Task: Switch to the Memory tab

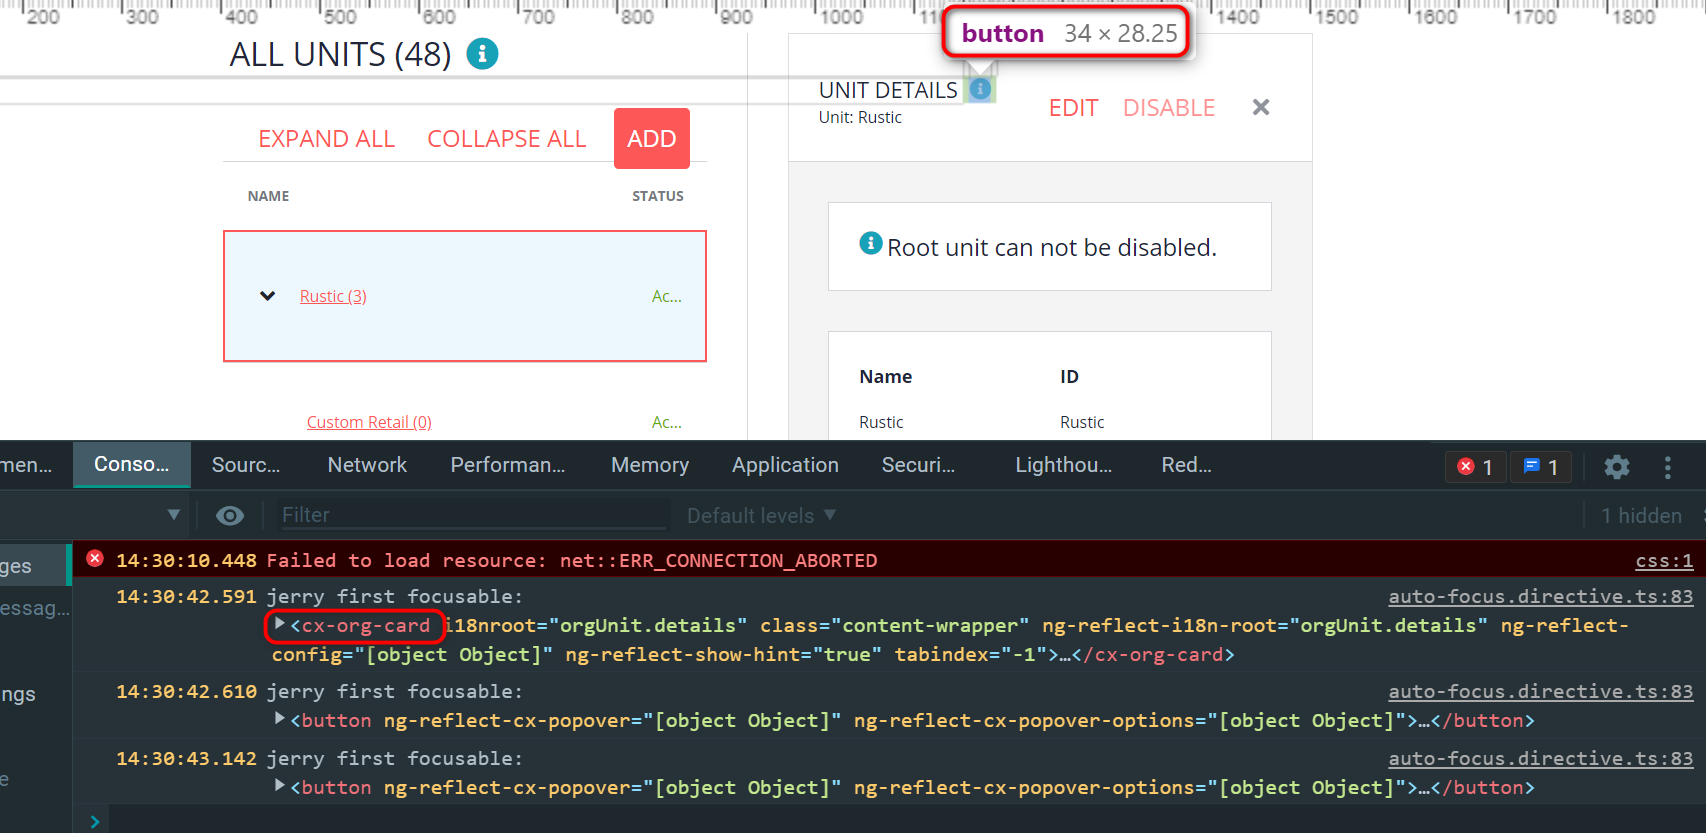Action: click(650, 465)
